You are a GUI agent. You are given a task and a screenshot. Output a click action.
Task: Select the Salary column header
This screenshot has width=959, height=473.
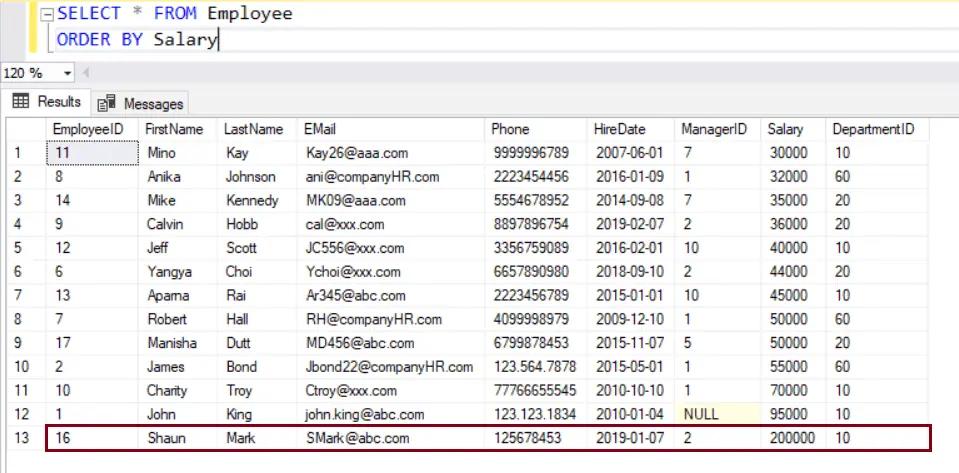[x=785, y=129]
